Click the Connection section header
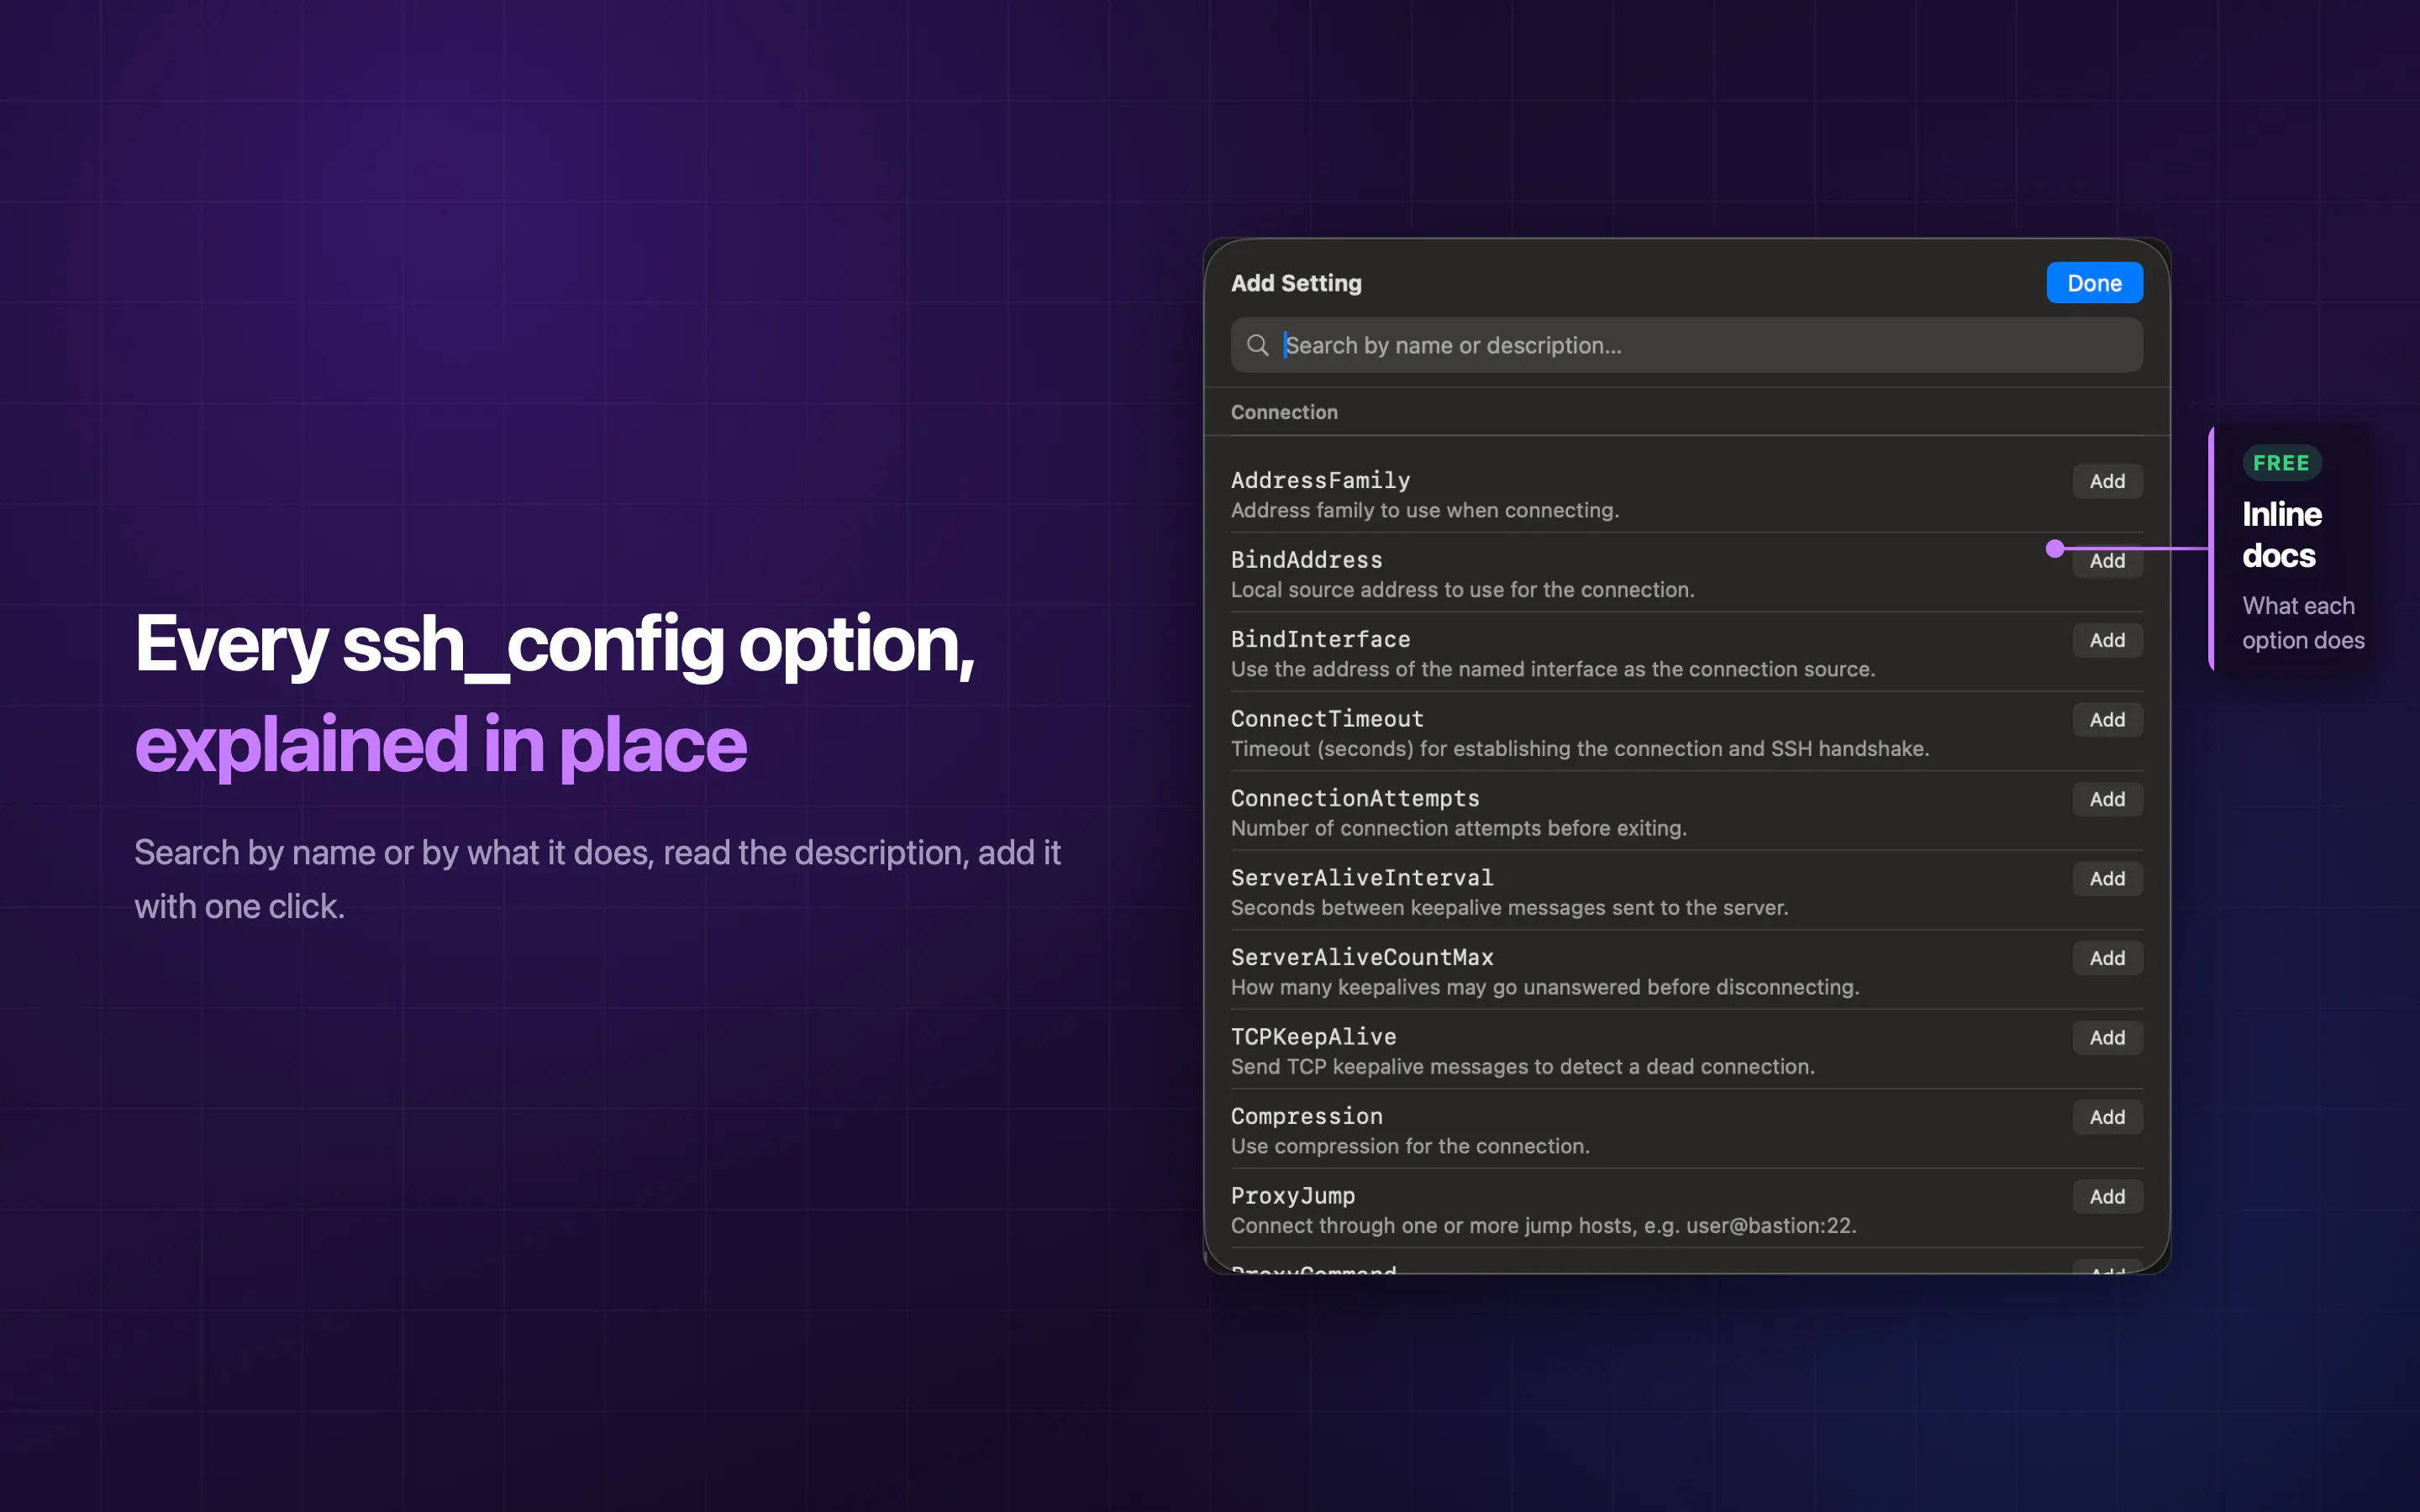The width and height of the screenshot is (2420, 1512). click(x=1284, y=412)
